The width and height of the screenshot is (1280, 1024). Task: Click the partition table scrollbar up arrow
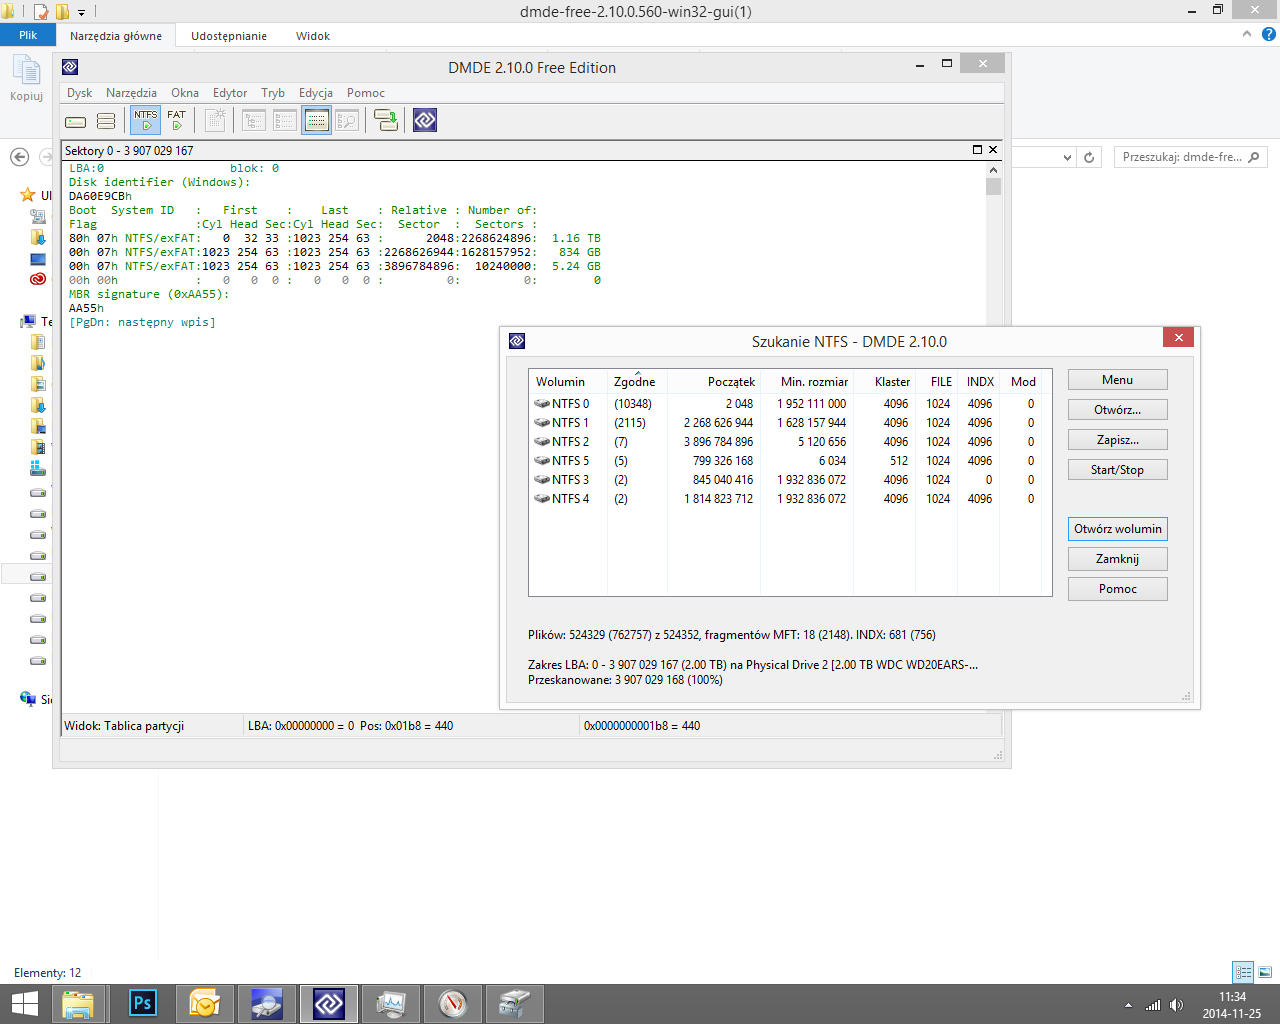point(993,170)
